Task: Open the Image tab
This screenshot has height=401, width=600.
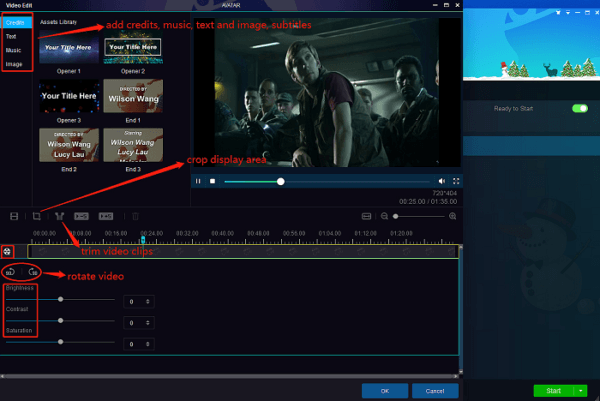Action: click(x=16, y=64)
